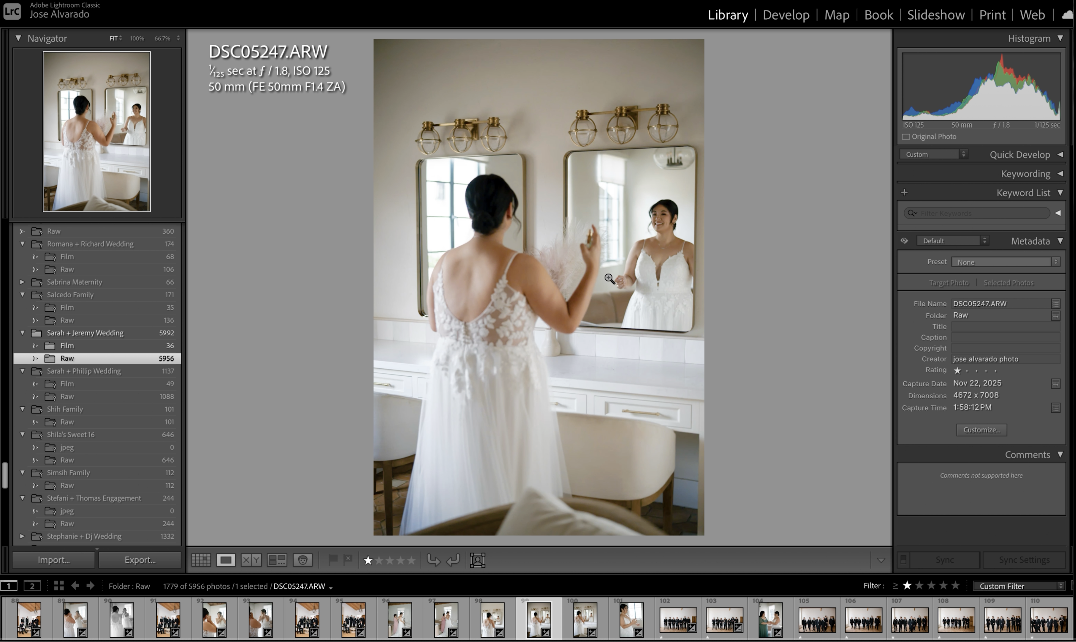Select Loupe view icon in toolbar

tap(226, 561)
